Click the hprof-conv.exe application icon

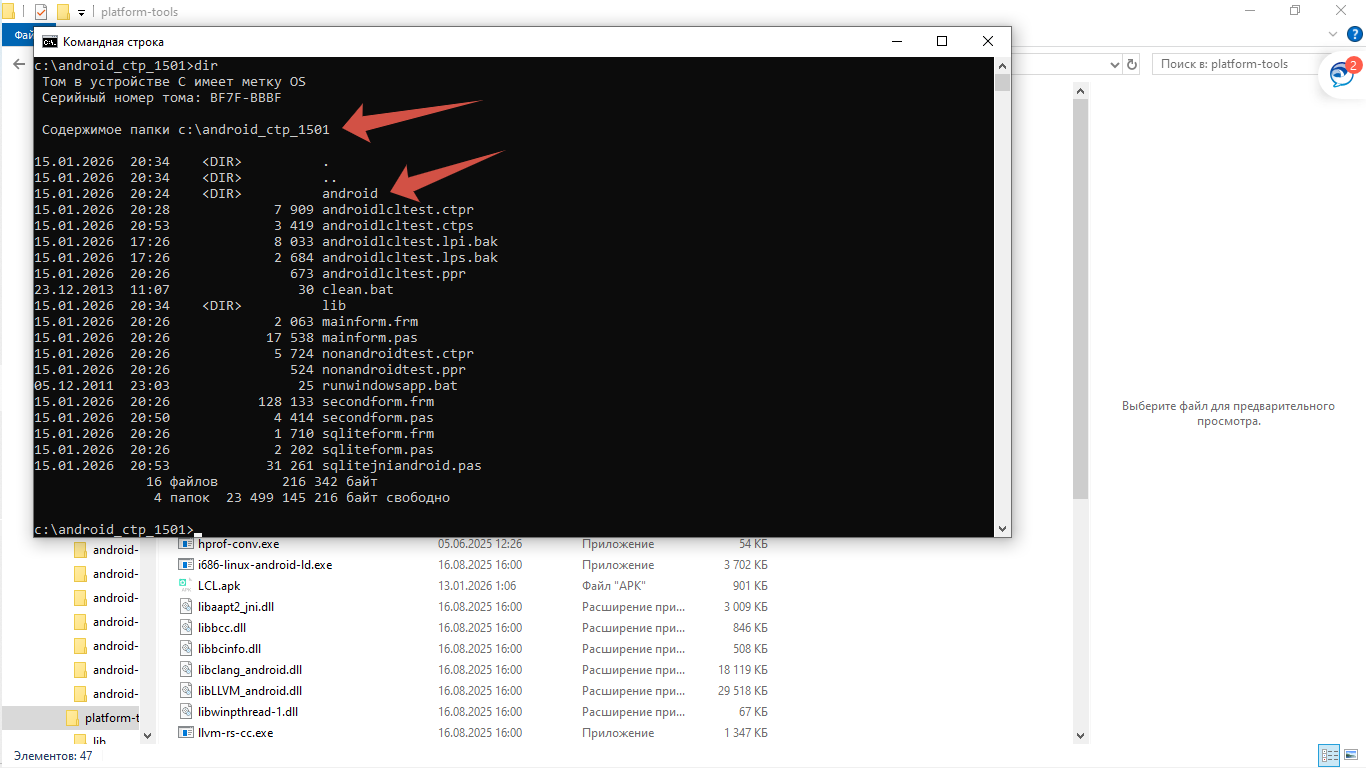tap(185, 544)
